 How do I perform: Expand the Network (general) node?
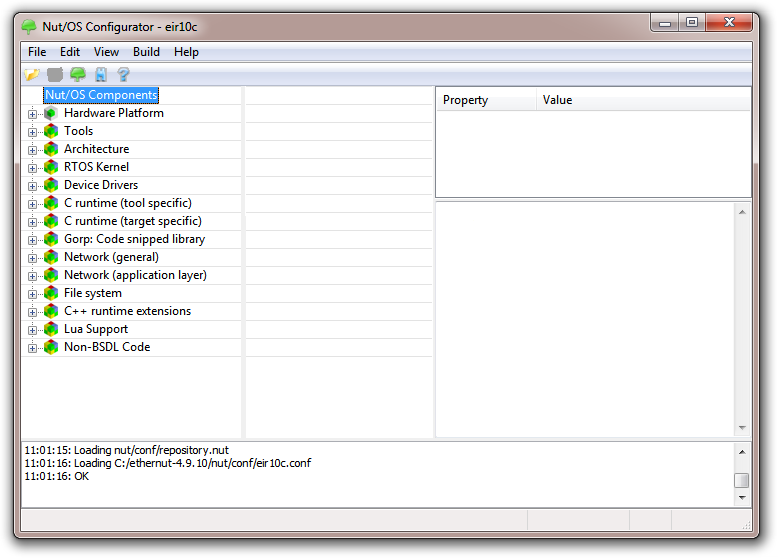point(32,258)
